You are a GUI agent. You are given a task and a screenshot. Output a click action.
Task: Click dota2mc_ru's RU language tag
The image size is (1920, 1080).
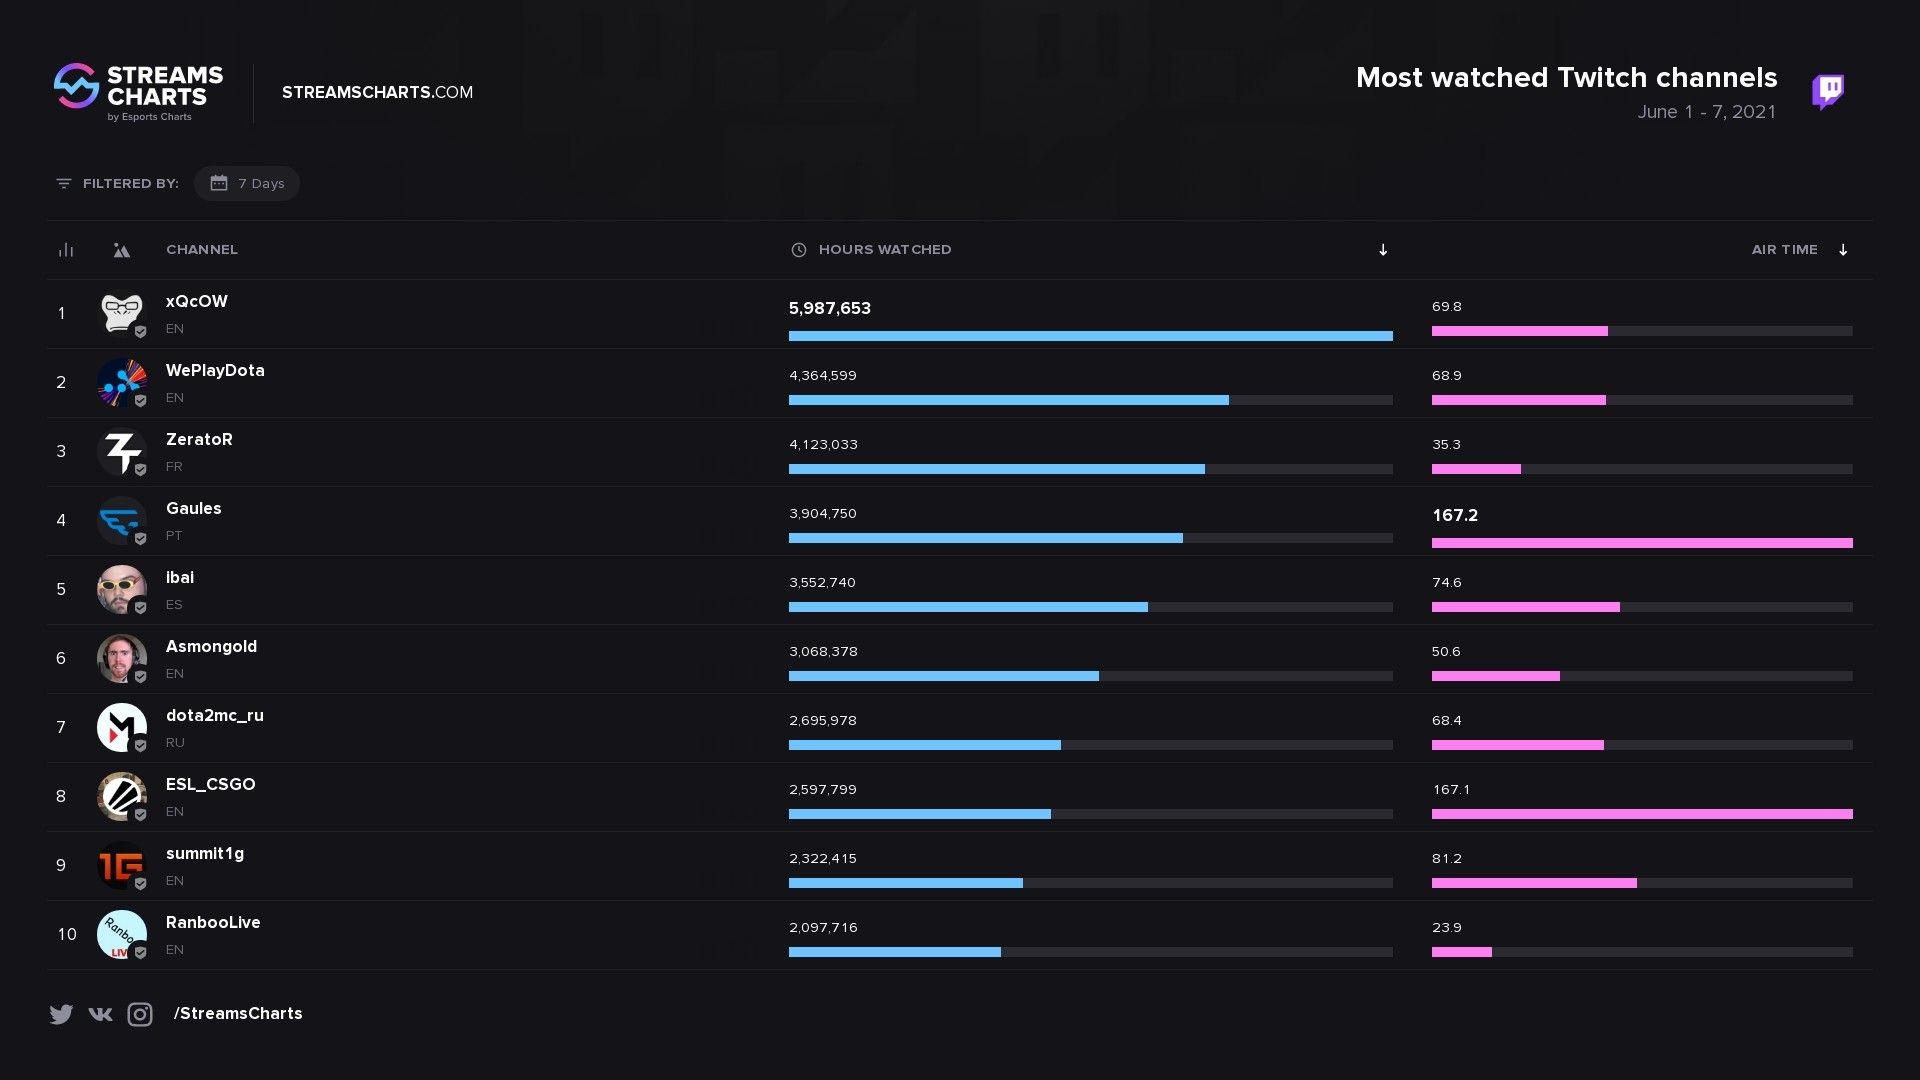(175, 742)
